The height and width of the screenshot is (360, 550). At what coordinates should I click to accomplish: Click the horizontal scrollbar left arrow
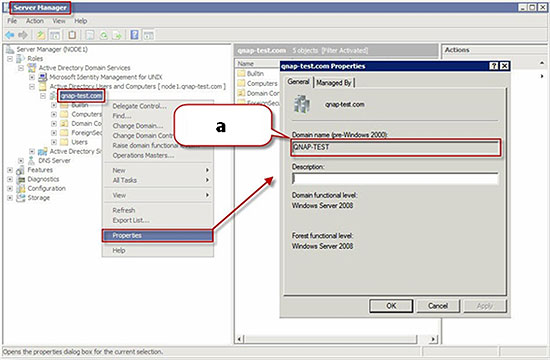click(239, 339)
